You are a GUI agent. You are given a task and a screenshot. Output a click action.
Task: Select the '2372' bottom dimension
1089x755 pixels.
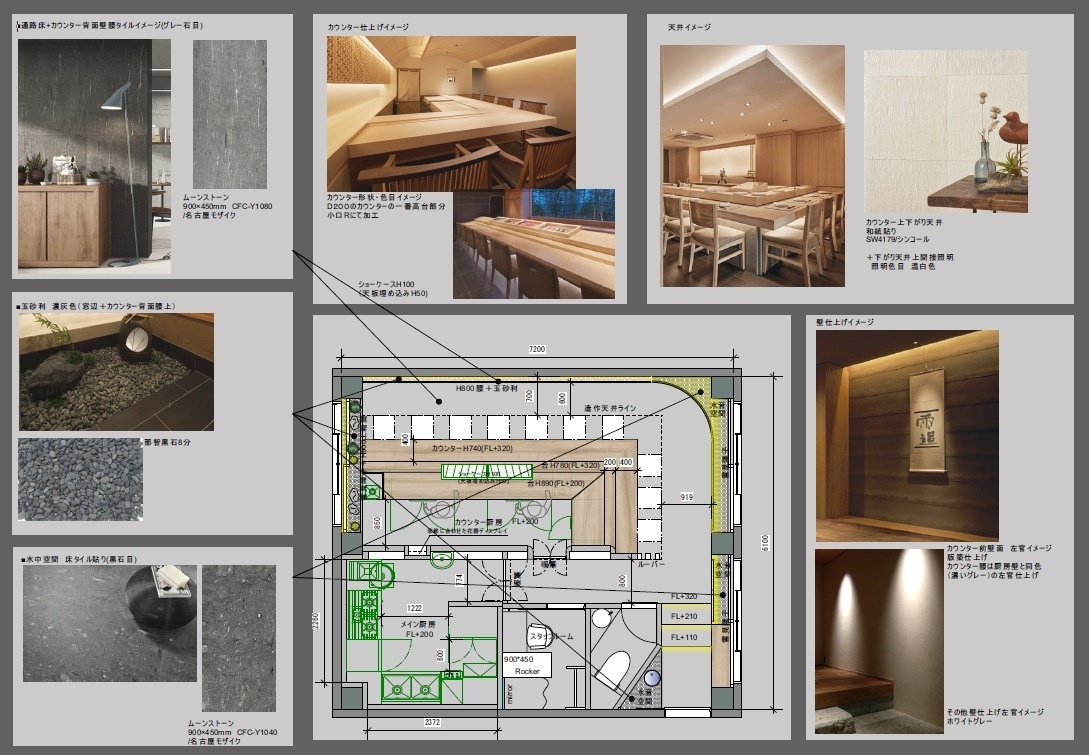(432, 722)
